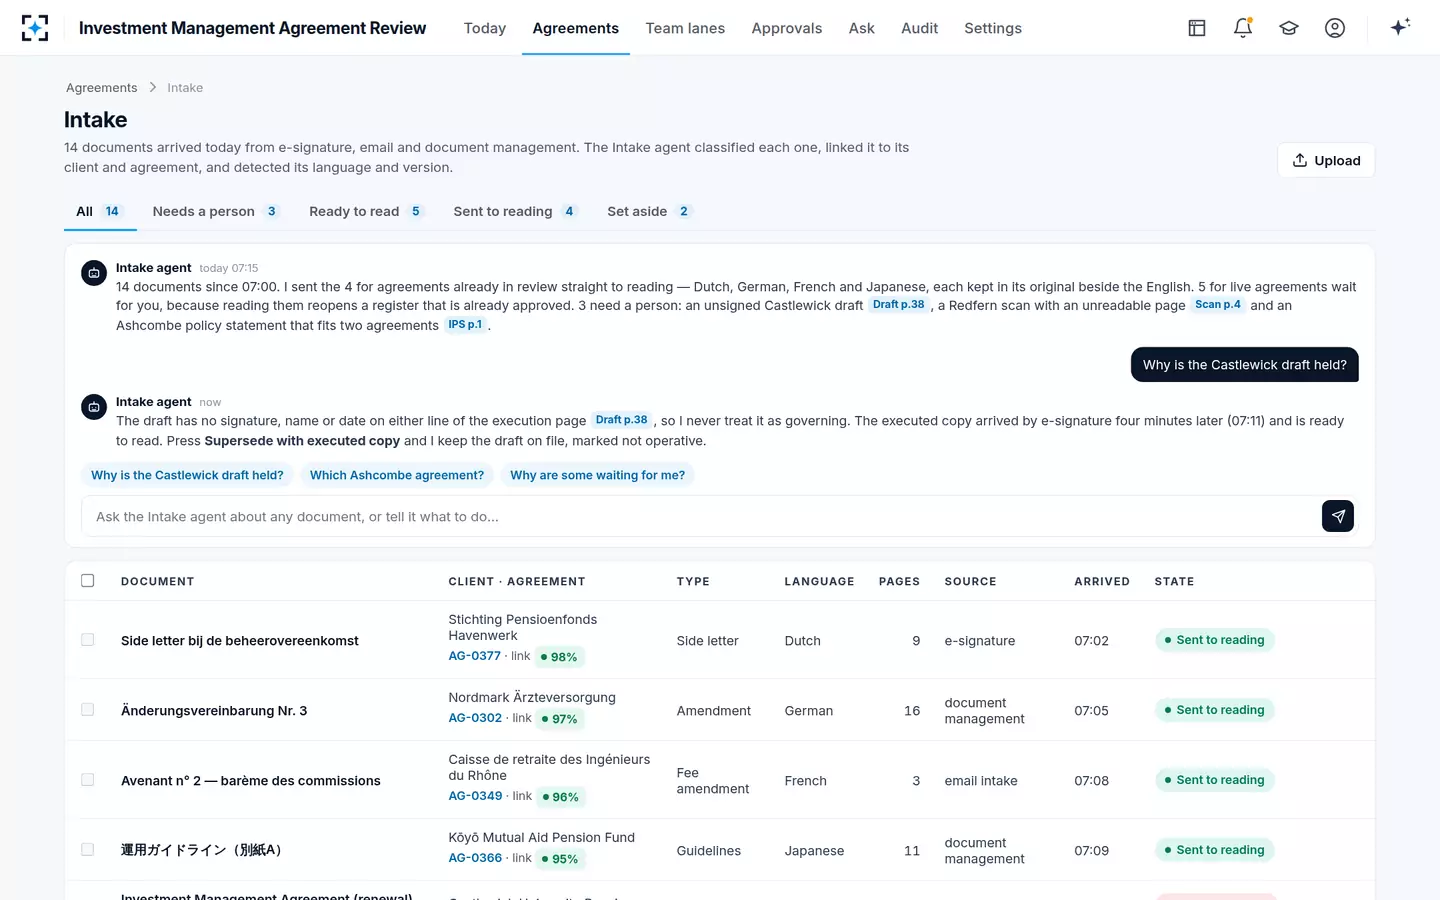This screenshot has width=1440, height=900.
Task: Open agreement AG-0377
Action: coord(475,656)
